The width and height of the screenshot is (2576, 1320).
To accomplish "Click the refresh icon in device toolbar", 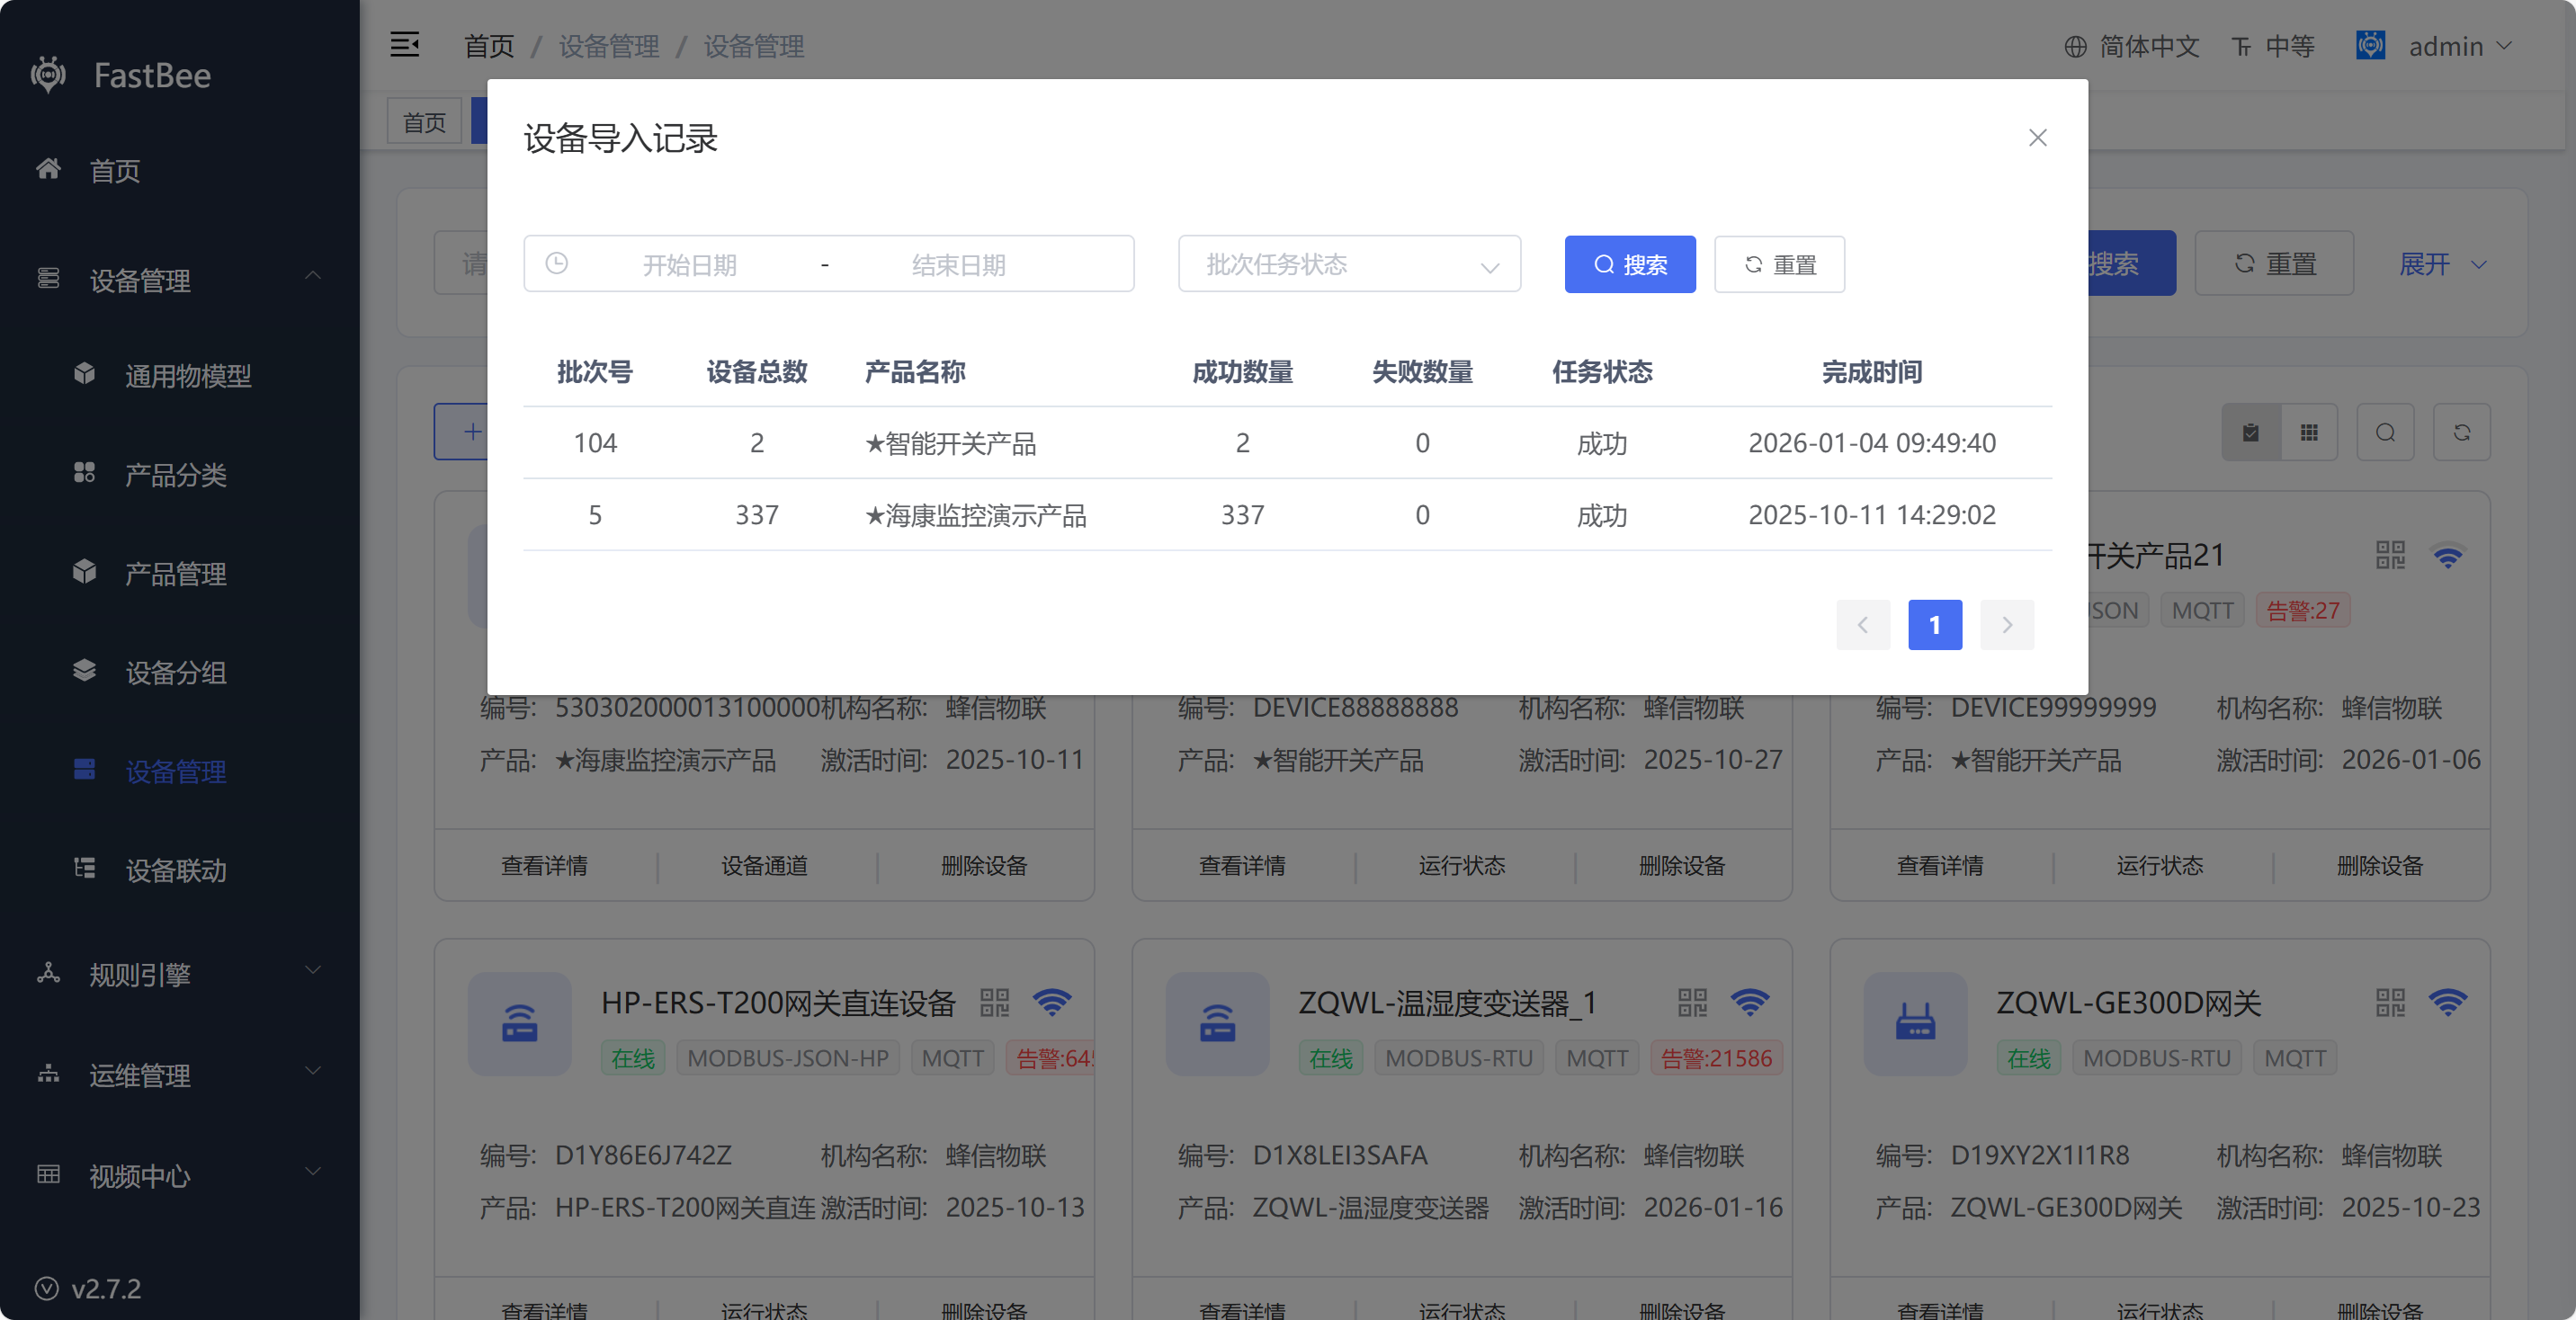I will (2462, 432).
